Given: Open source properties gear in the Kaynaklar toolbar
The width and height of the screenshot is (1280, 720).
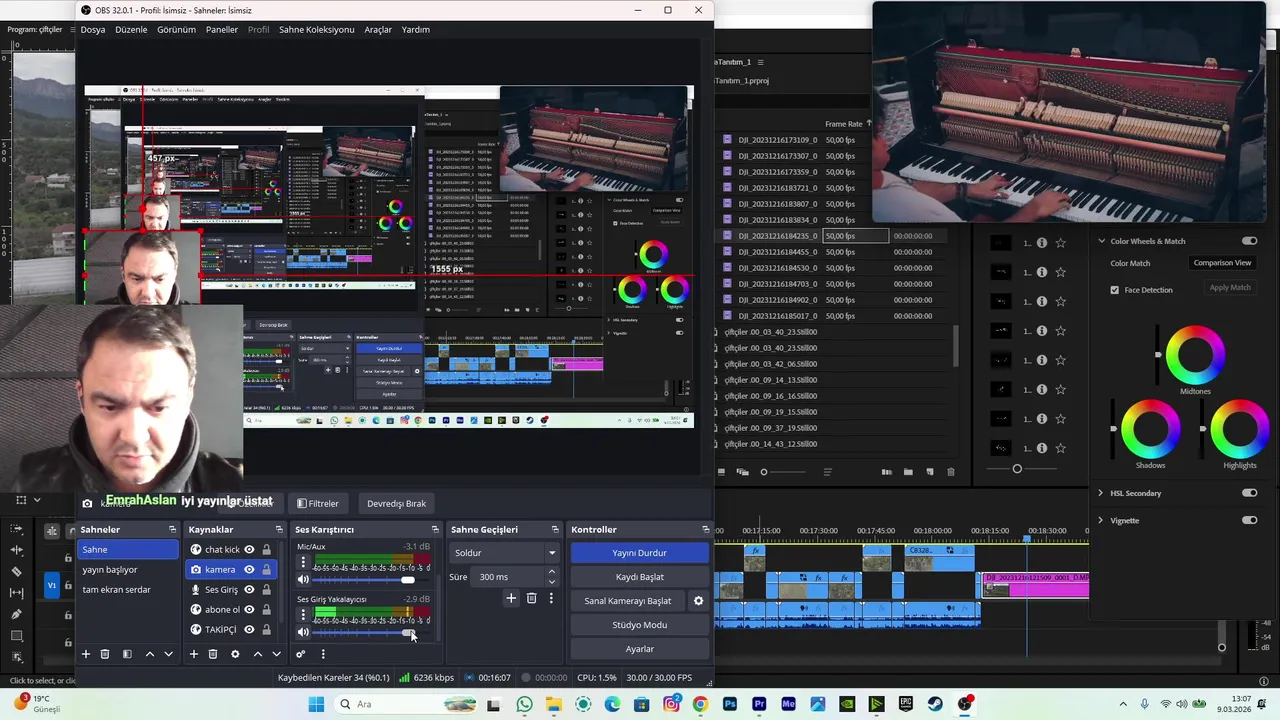Looking at the screenshot, I should [x=235, y=654].
